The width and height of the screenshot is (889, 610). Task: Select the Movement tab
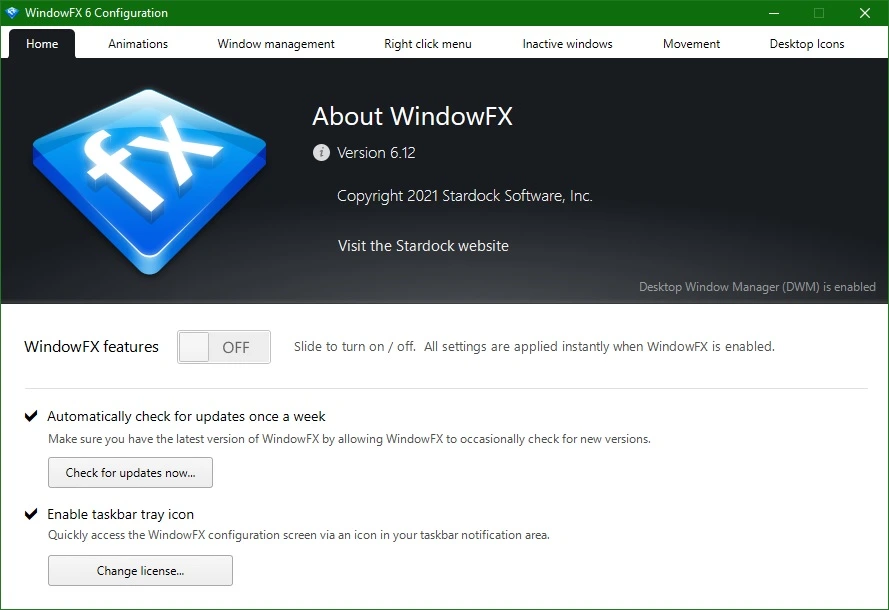691,44
